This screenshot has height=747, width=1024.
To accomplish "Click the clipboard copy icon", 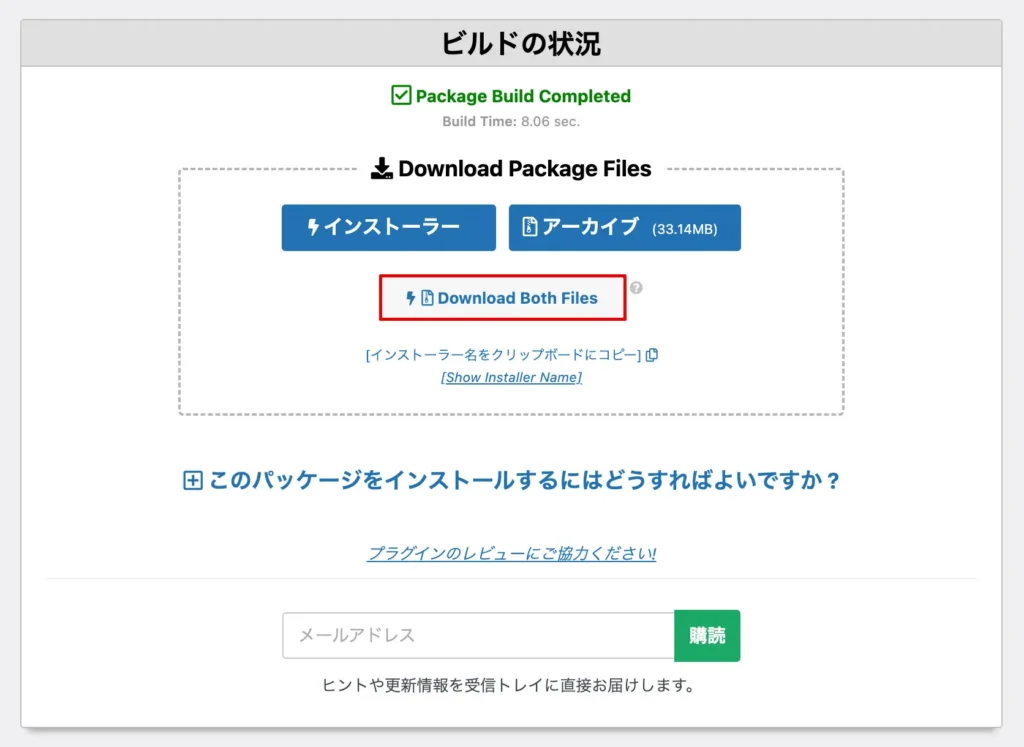I will (x=652, y=355).
